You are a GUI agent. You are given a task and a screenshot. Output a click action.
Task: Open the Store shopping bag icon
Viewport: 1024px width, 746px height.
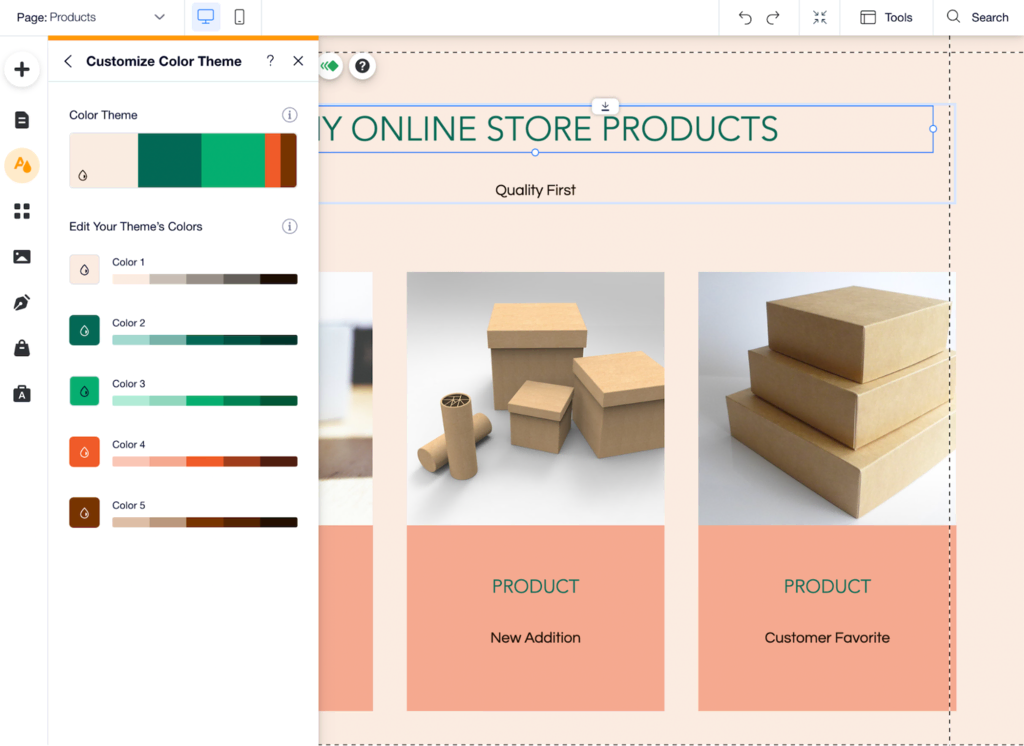point(22,348)
